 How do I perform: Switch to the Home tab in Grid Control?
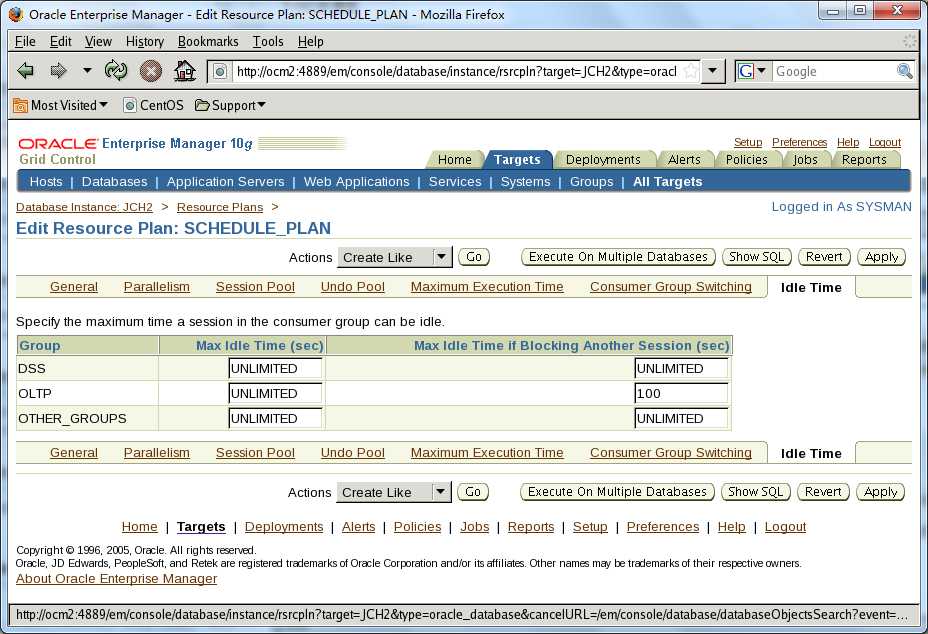pos(455,160)
